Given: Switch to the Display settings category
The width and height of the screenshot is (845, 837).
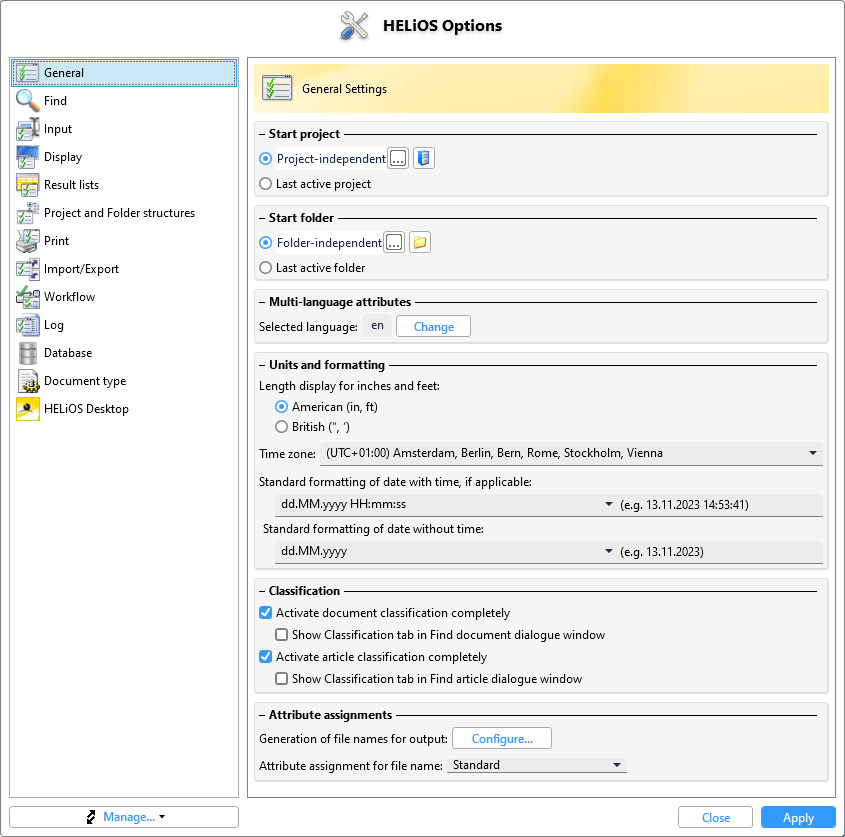Looking at the screenshot, I should (124, 157).
